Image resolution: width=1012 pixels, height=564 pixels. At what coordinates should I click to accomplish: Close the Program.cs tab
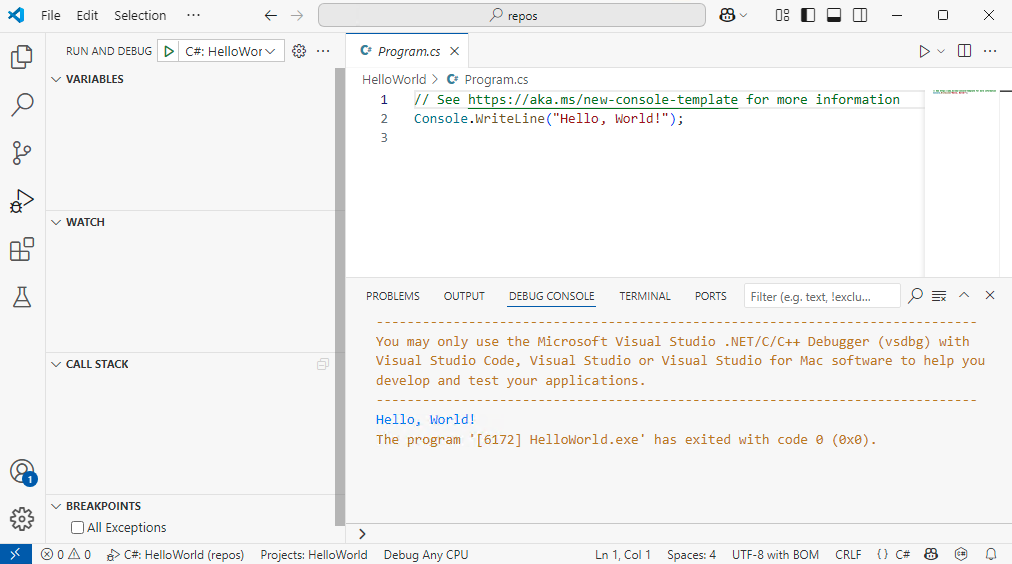454,51
